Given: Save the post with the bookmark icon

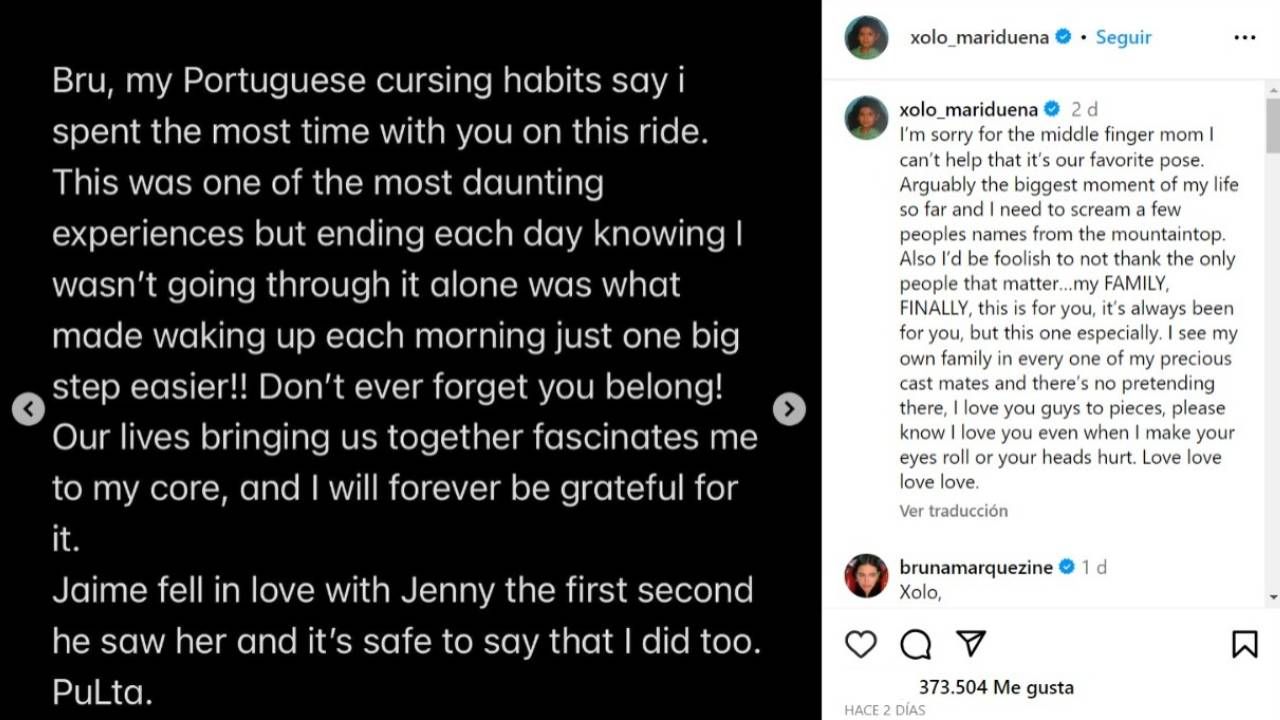Looking at the screenshot, I should [1244, 644].
